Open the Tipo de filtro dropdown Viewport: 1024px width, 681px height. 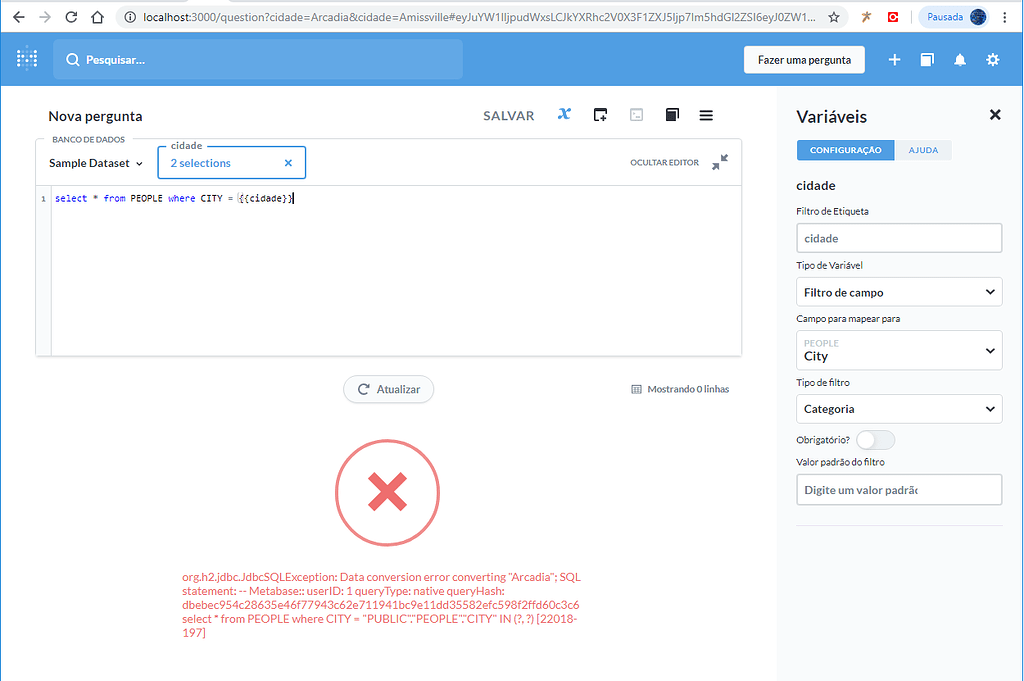click(898, 408)
